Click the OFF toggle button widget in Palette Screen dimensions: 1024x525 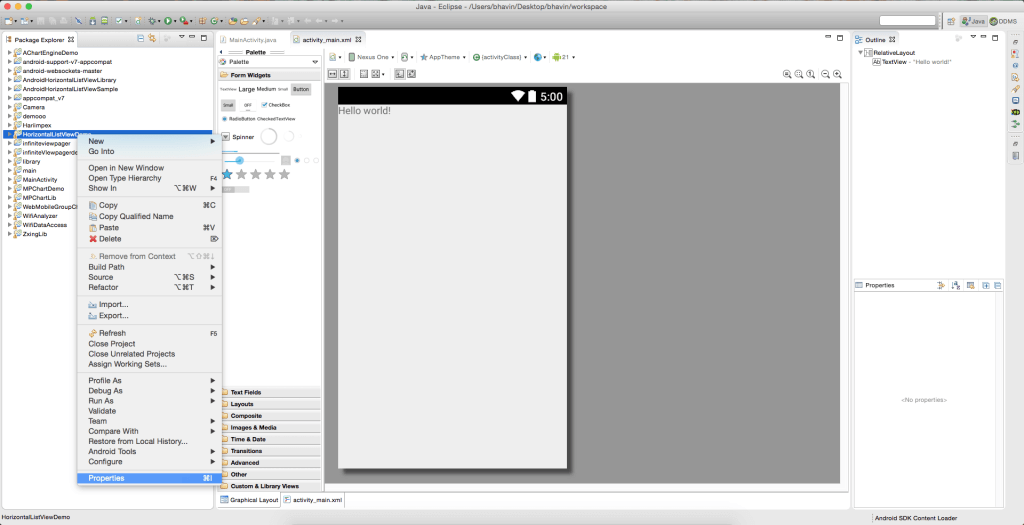click(248, 105)
